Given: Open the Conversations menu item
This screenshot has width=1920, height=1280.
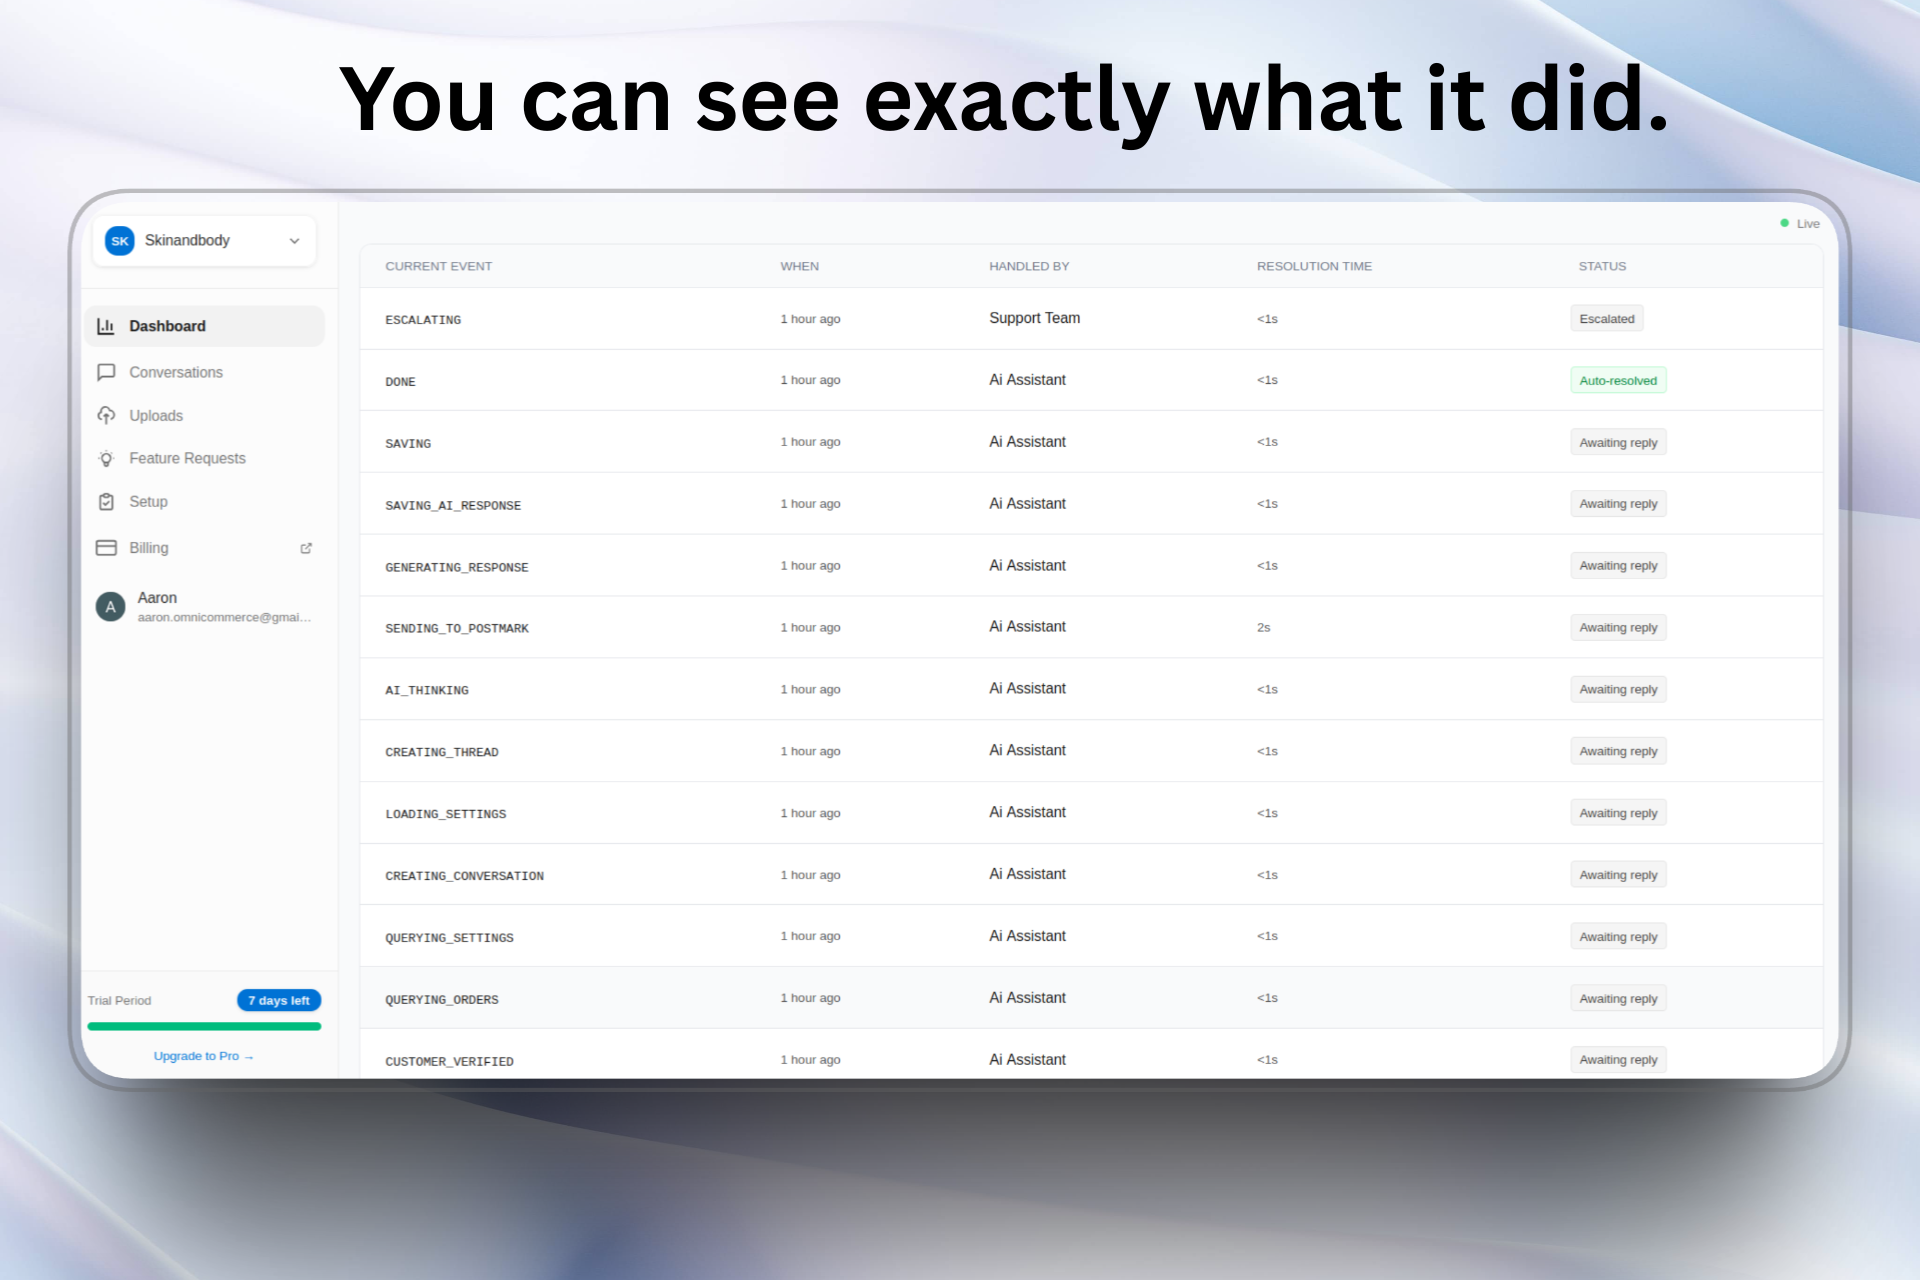Looking at the screenshot, I should pyautogui.click(x=176, y=372).
